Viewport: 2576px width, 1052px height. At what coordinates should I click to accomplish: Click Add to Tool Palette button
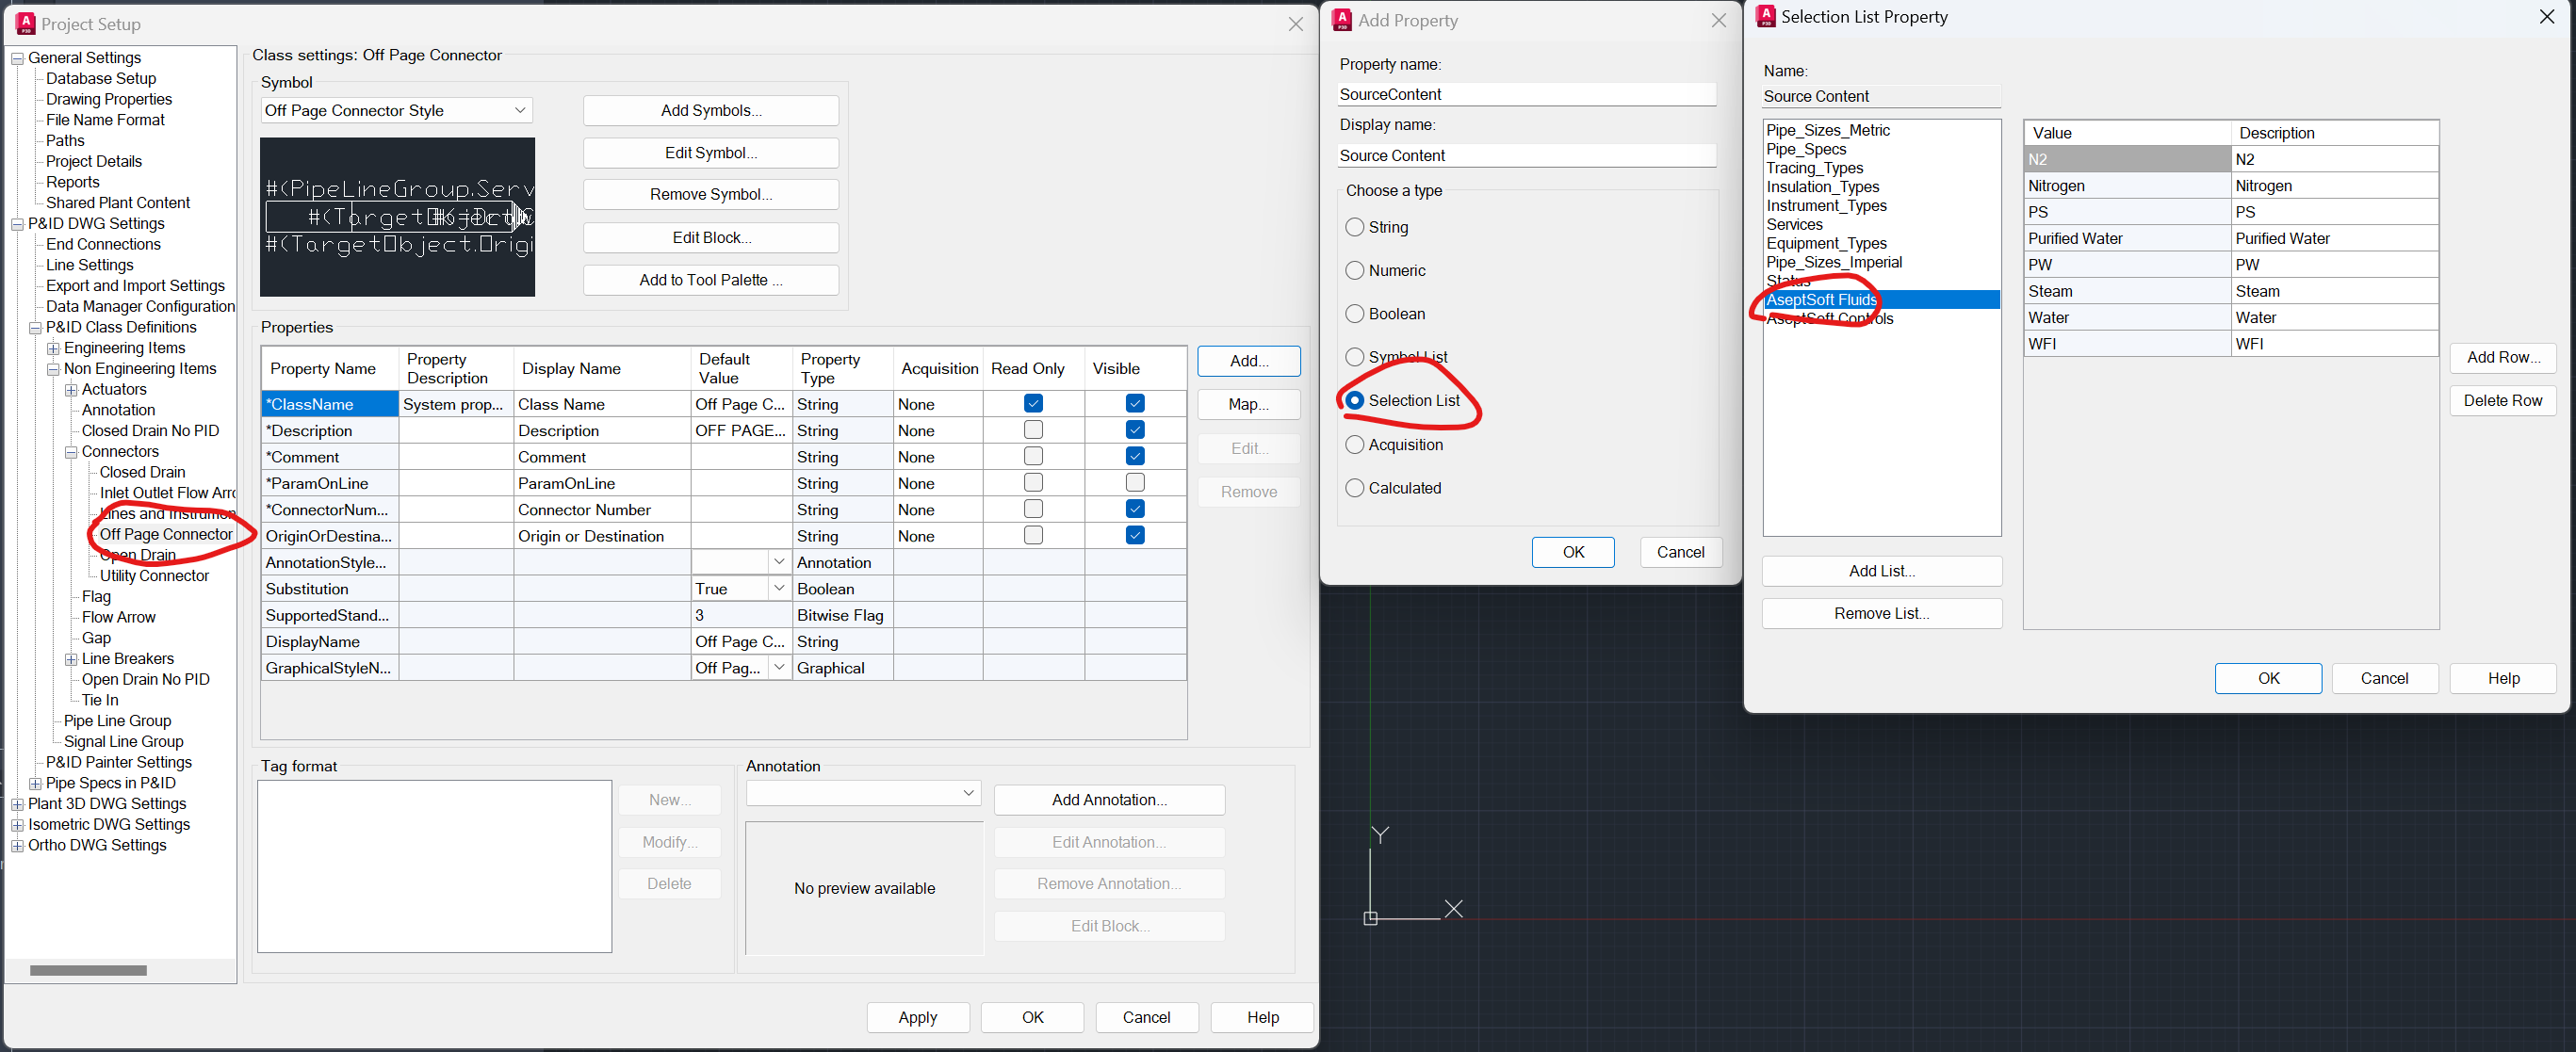pyautogui.click(x=711, y=280)
